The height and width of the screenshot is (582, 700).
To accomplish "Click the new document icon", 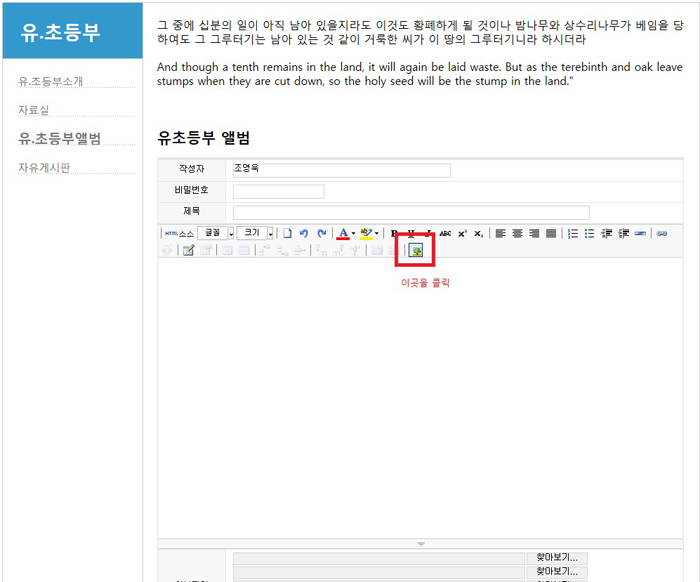I will click(x=288, y=233).
